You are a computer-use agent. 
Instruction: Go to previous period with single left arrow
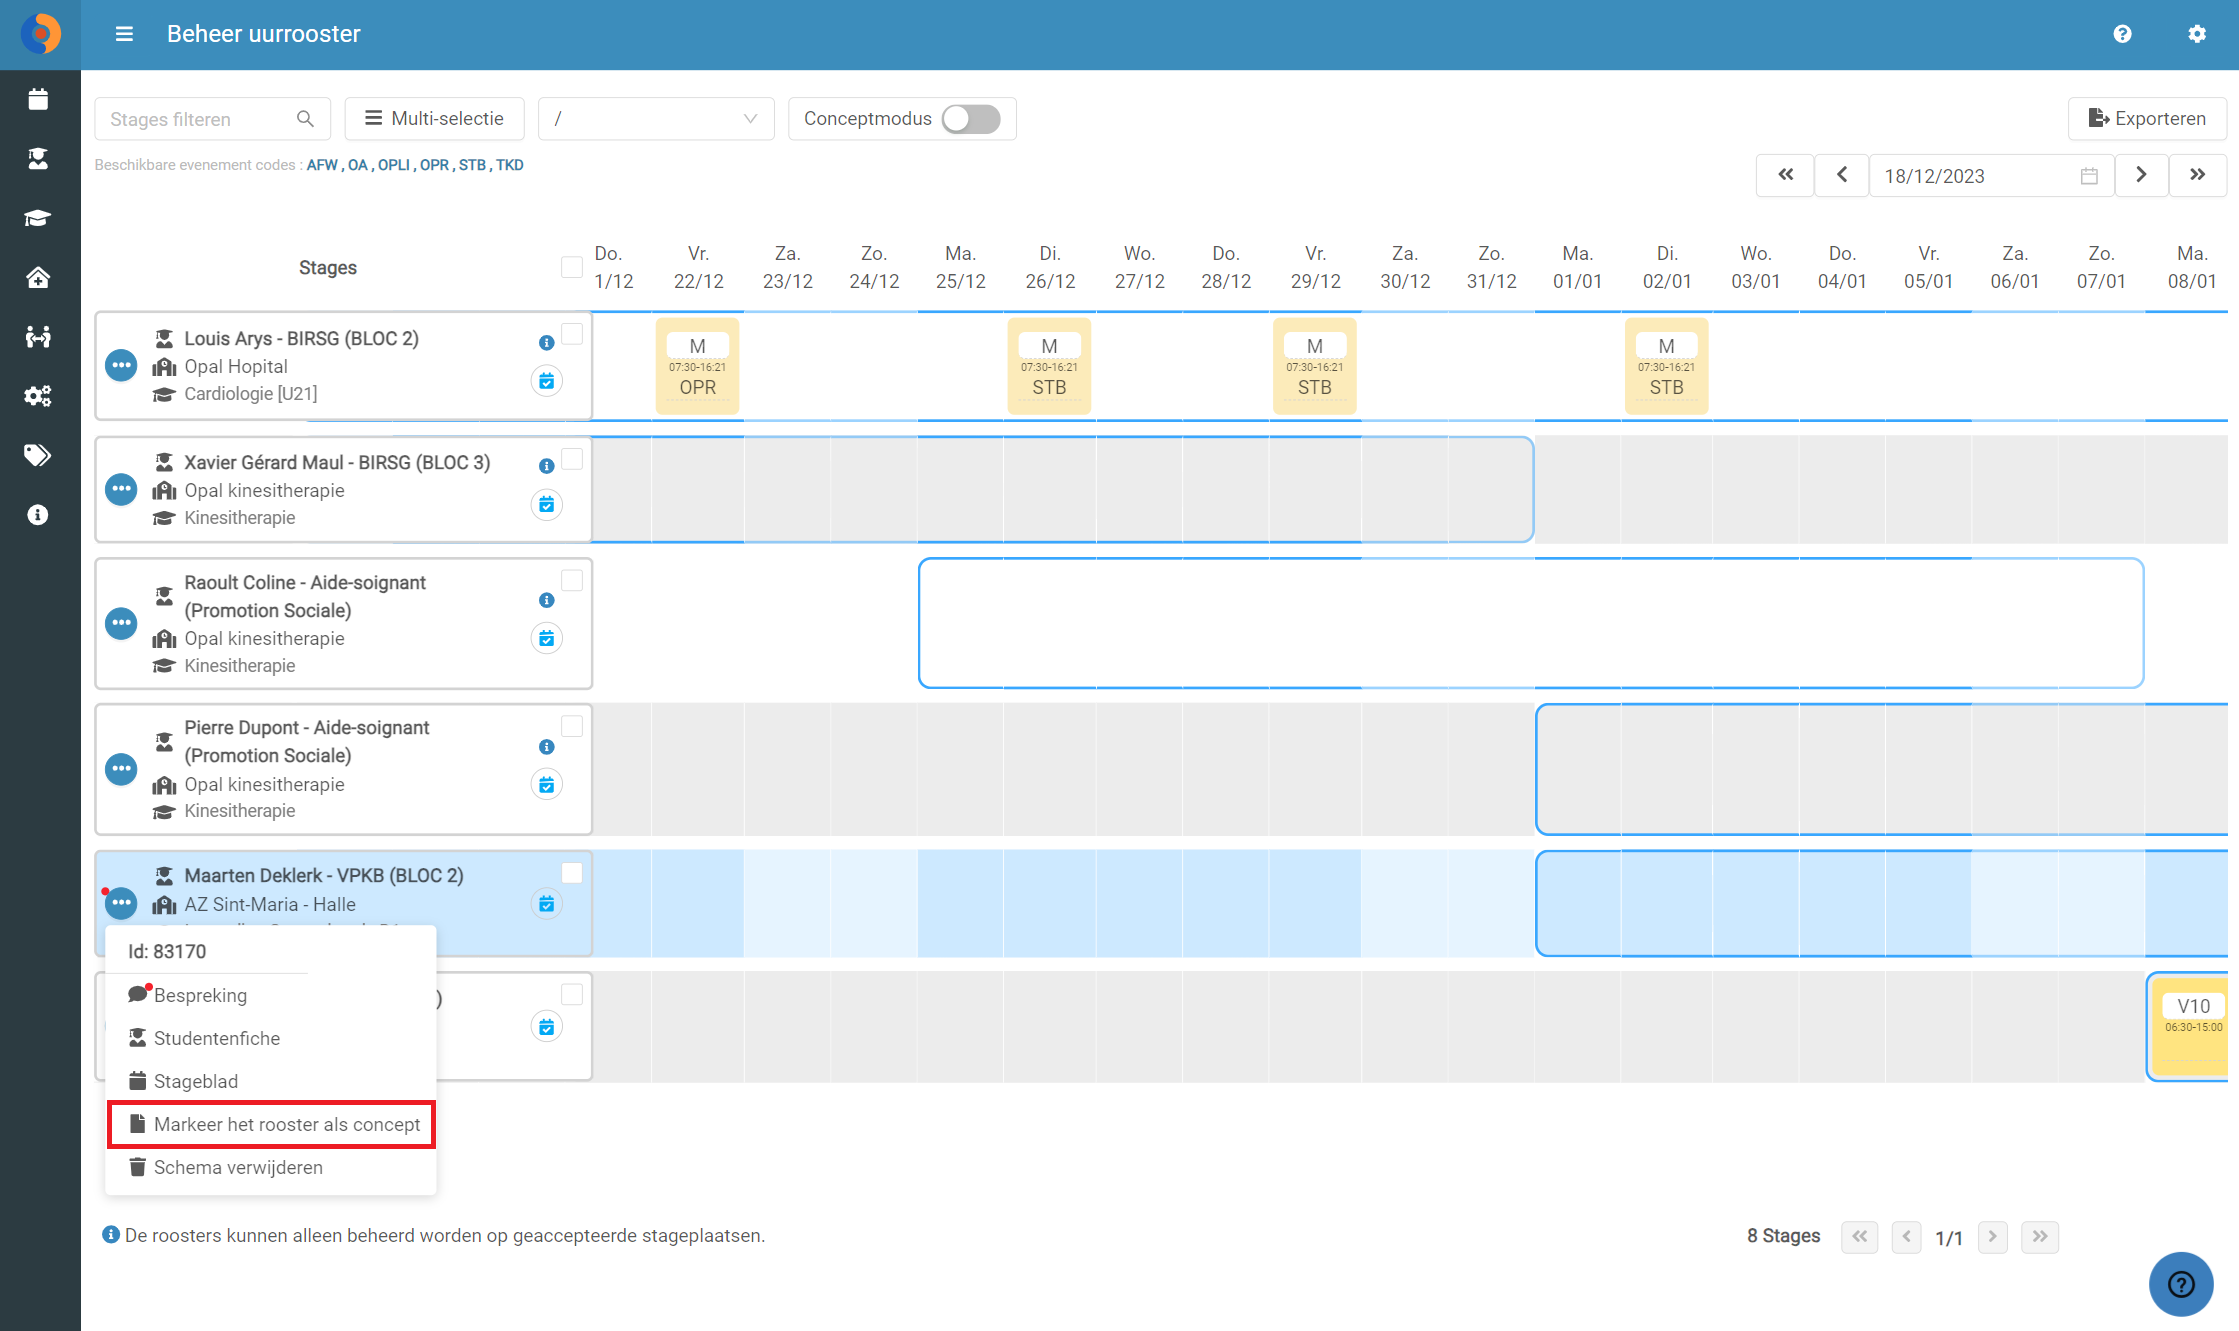1841,176
